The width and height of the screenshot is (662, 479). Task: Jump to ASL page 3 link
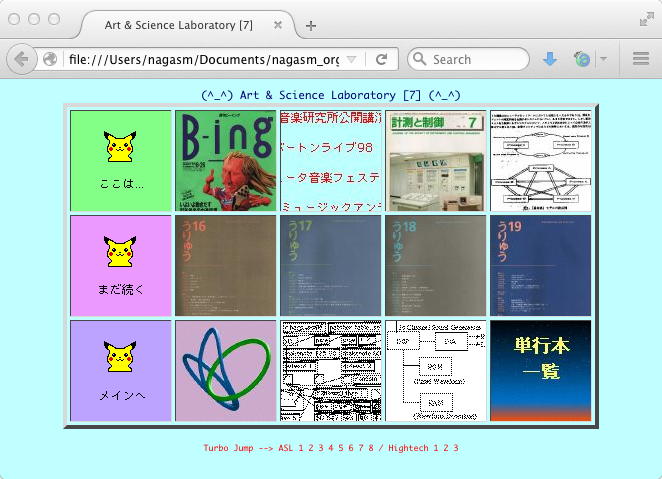point(321,448)
